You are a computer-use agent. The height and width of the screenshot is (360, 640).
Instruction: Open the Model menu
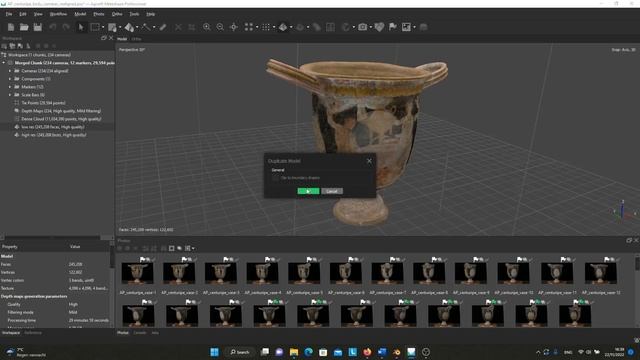point(80,14)
